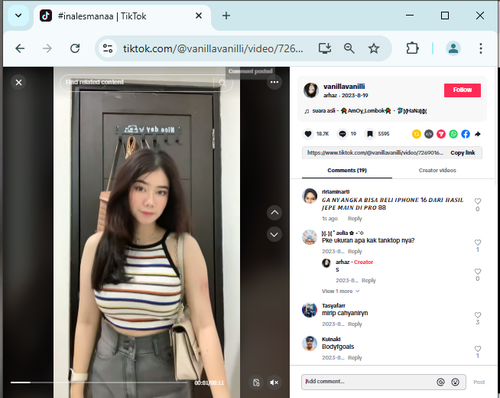Switch to the Creator videos tab

[437, 170]
